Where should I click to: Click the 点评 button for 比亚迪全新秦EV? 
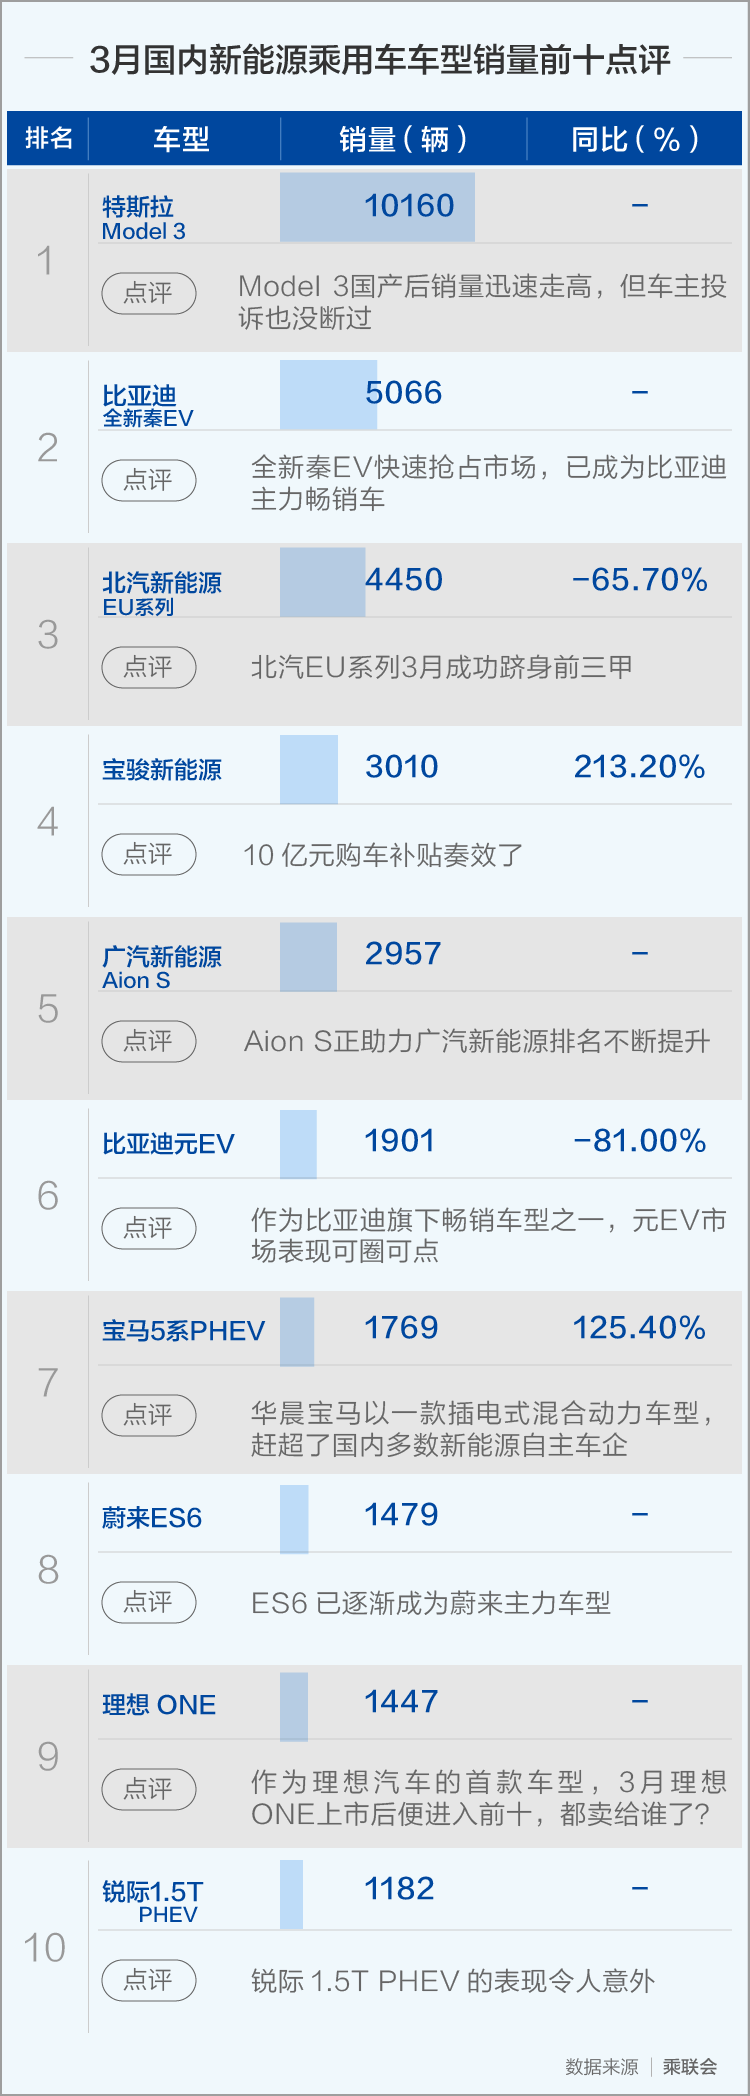pos(149,480)
